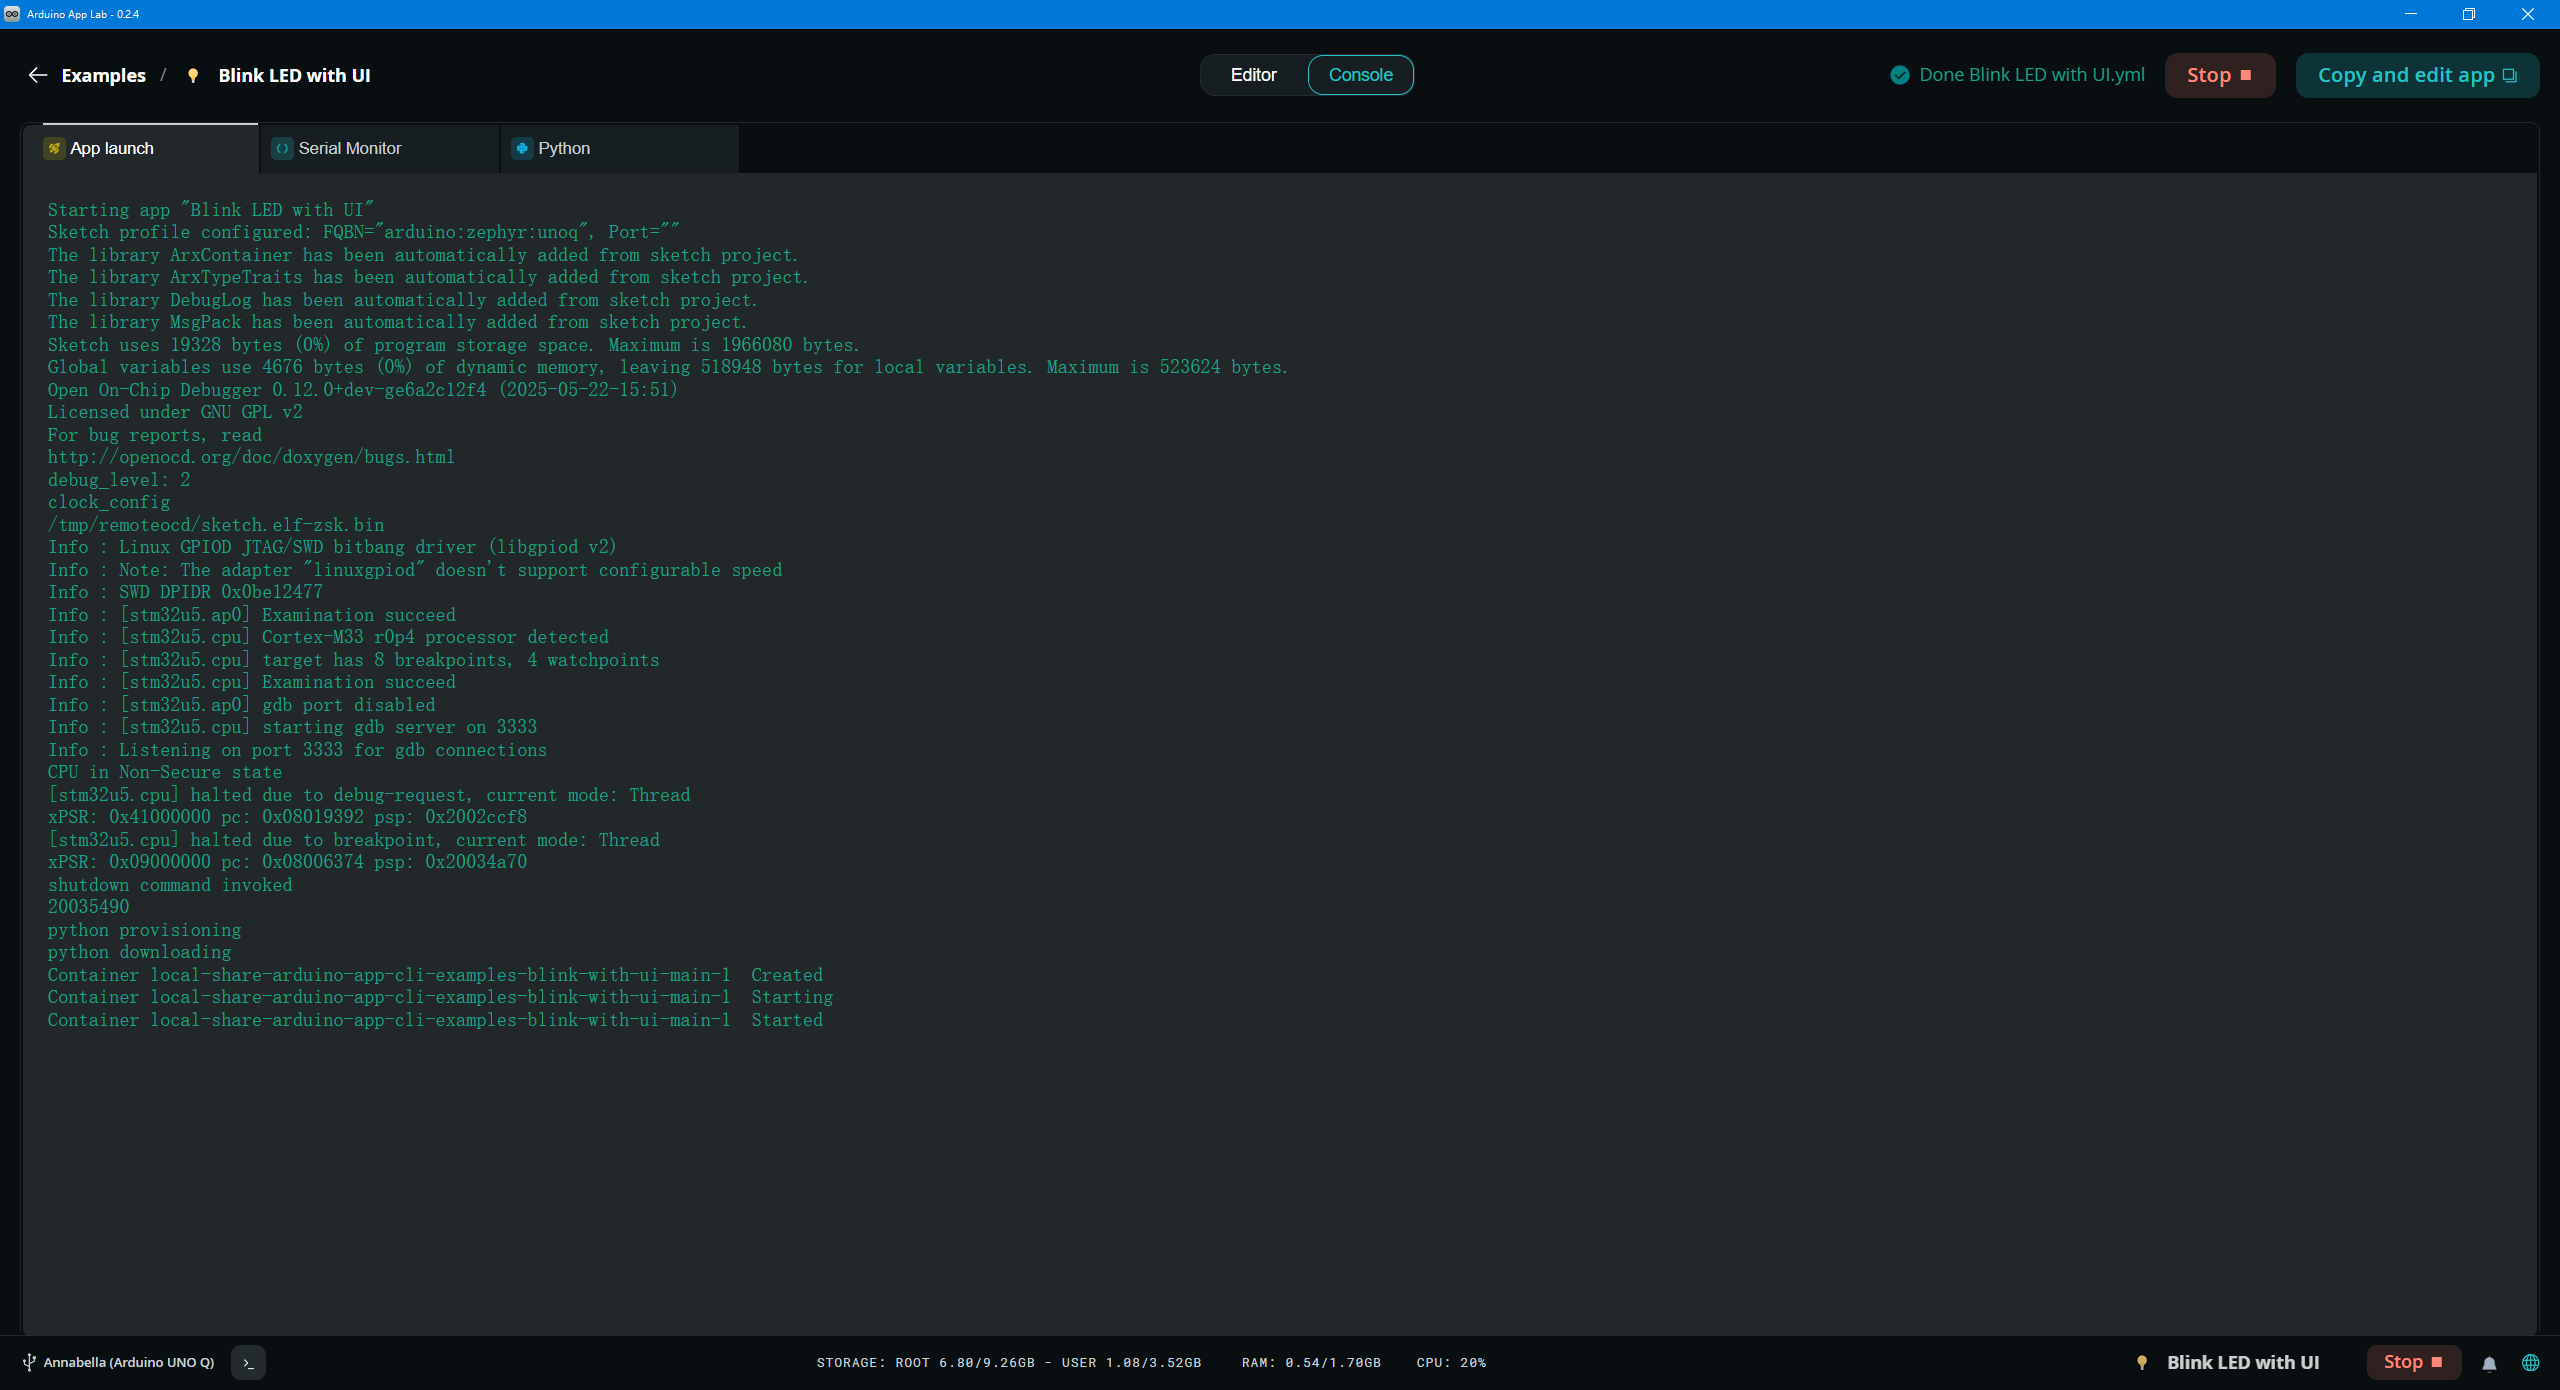Click the Python tab icon

pos(522,148)
